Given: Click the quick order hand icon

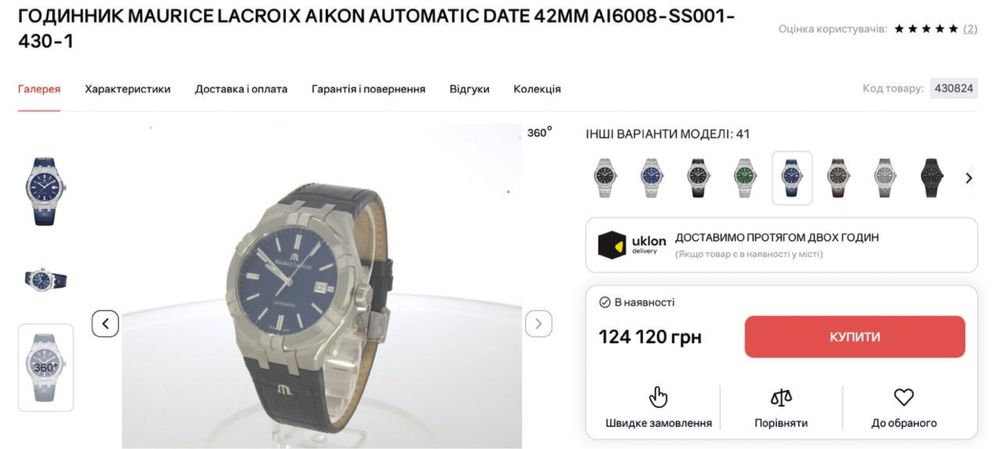Looking at the screenshot, I should [x=658, y=397].
